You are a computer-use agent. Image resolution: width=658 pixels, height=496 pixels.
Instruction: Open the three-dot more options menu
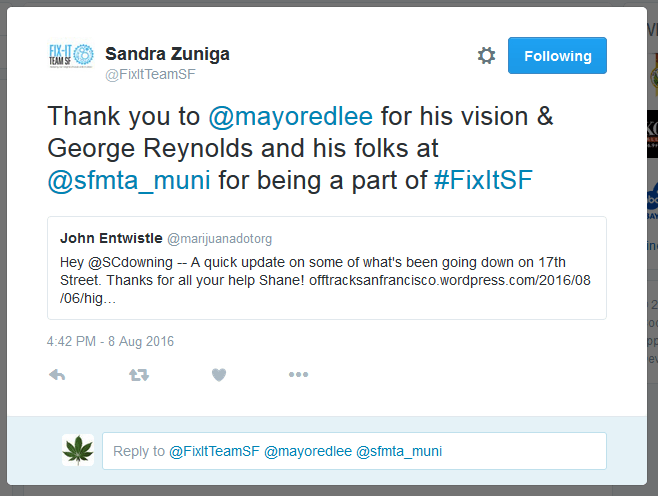[298, 375]
